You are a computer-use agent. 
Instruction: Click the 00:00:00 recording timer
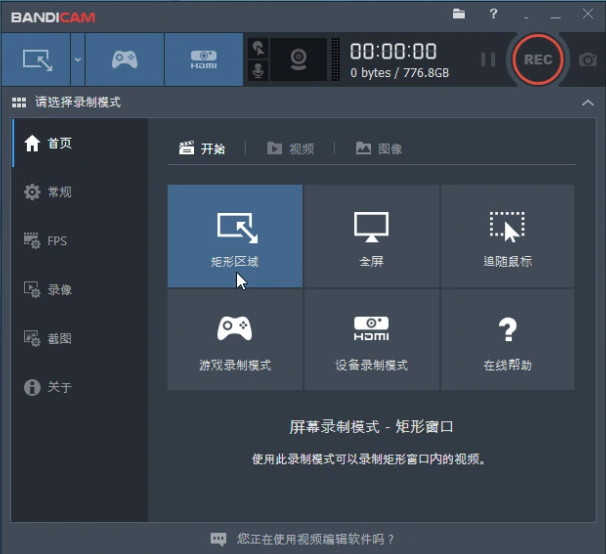pyautogui.click(x=393, y=51)
